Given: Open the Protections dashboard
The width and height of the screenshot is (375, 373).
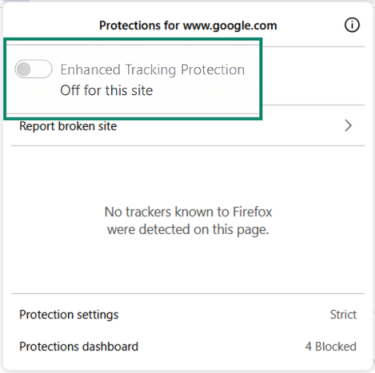Looking at the screenshot, I should (x=188, y=346).
